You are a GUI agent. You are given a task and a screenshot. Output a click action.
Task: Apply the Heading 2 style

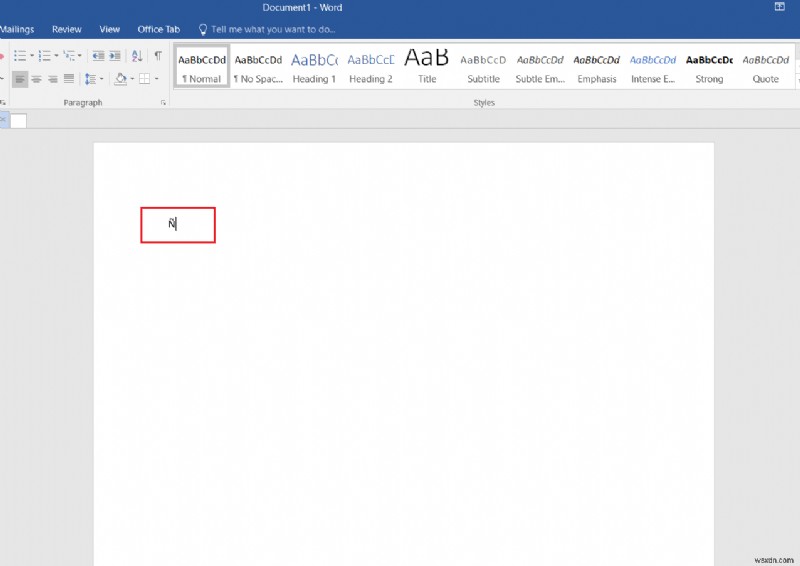pos(371,67)
